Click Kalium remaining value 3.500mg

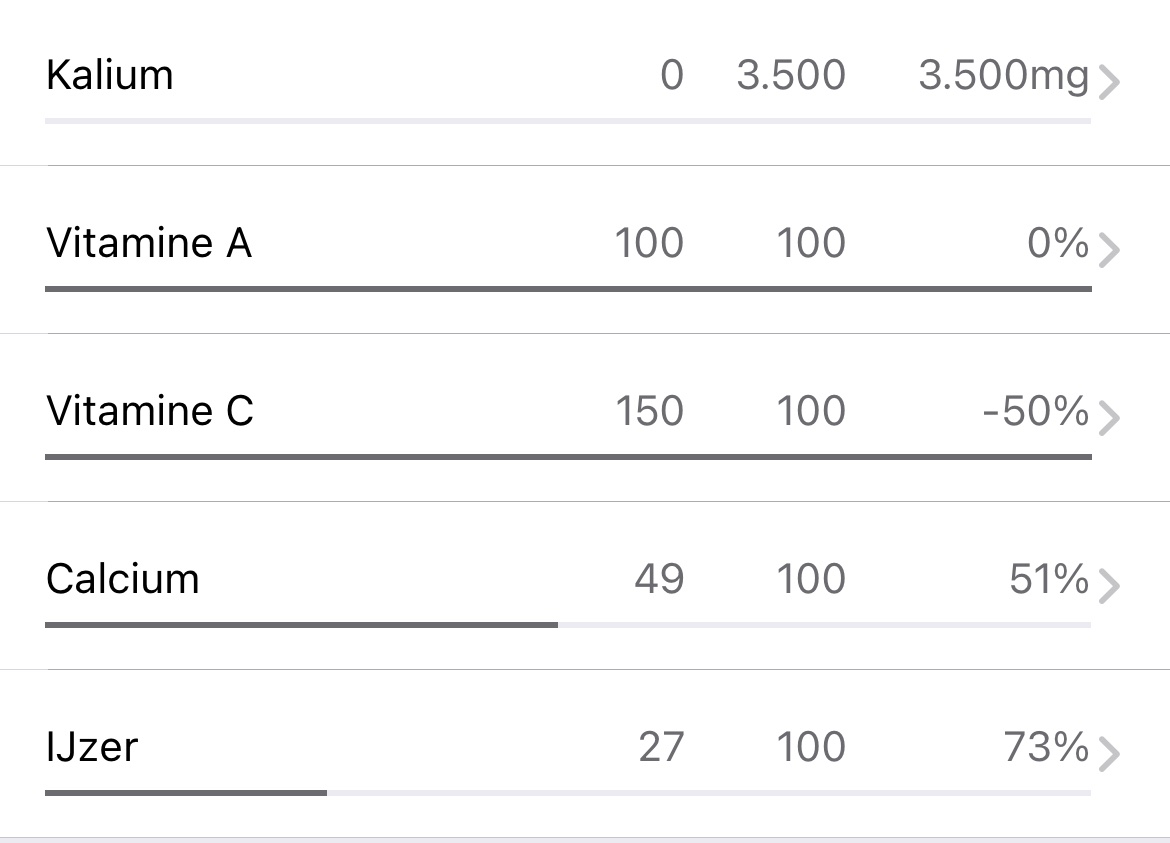coord(1003,76)
